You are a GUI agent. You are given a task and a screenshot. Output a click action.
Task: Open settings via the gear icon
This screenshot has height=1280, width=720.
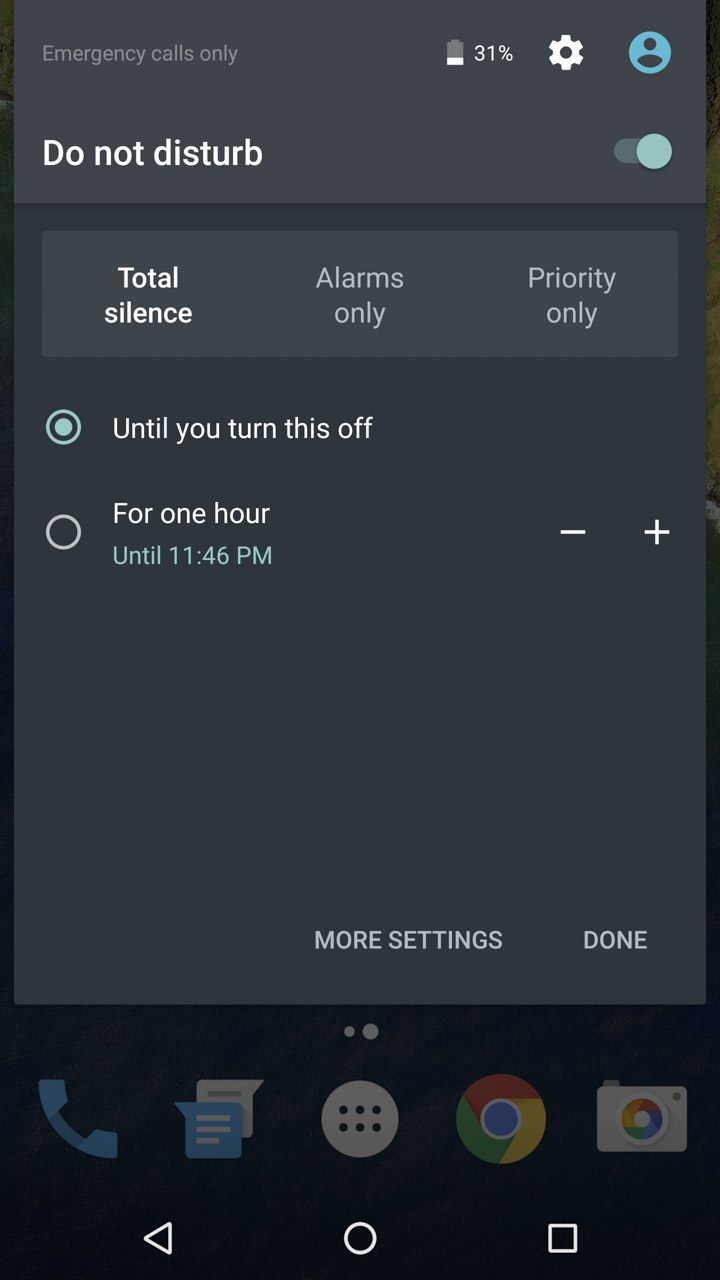(566, 53)
